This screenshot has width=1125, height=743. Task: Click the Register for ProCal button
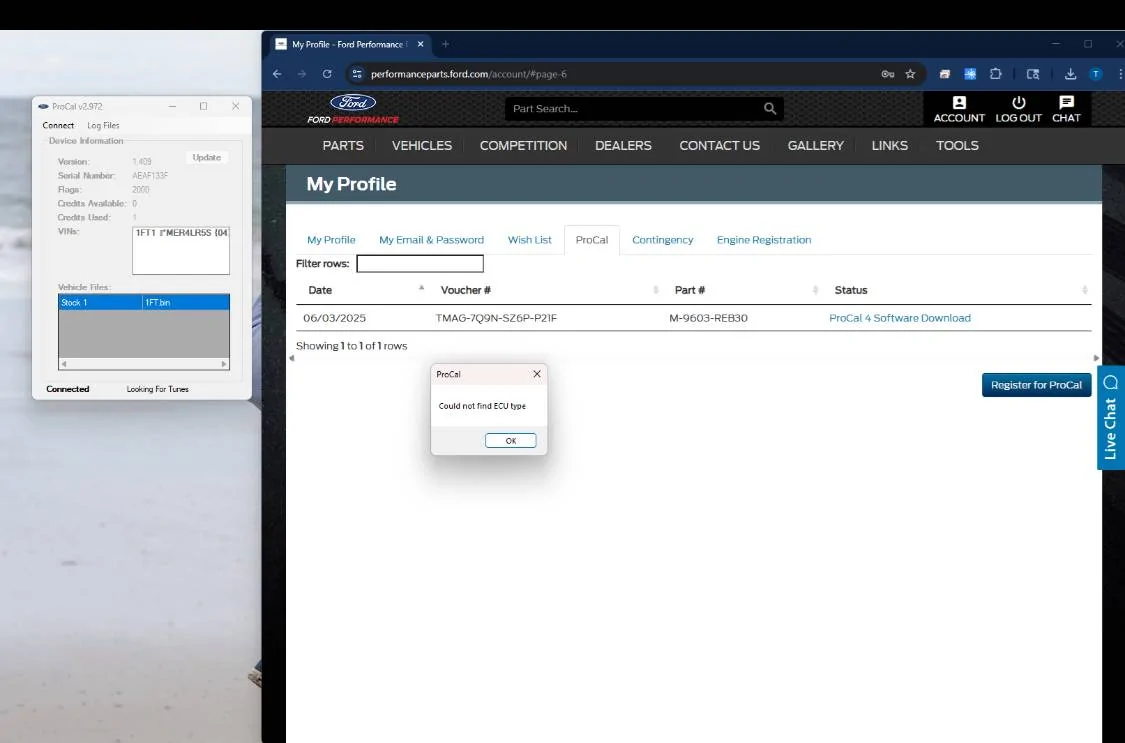click(1036, 385)
